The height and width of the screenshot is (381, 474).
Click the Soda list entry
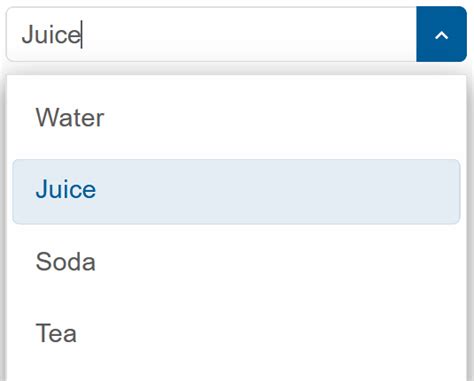(x=236, y=262)
